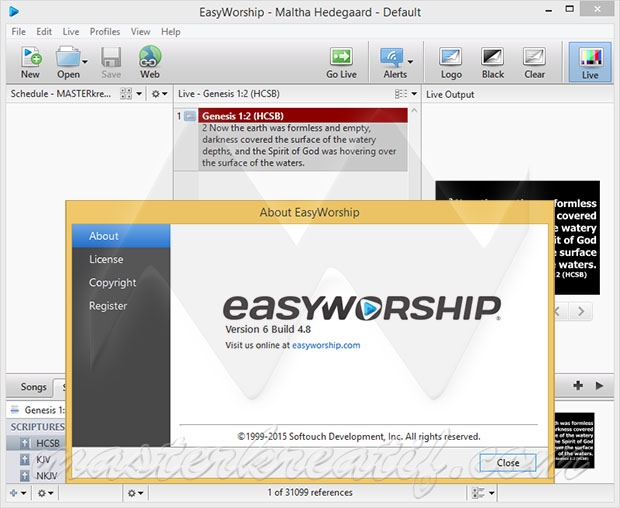This screenshot has height=508, width=620.
Task: Expand the Alerts dropdown arrow
Action: (410, 61)
